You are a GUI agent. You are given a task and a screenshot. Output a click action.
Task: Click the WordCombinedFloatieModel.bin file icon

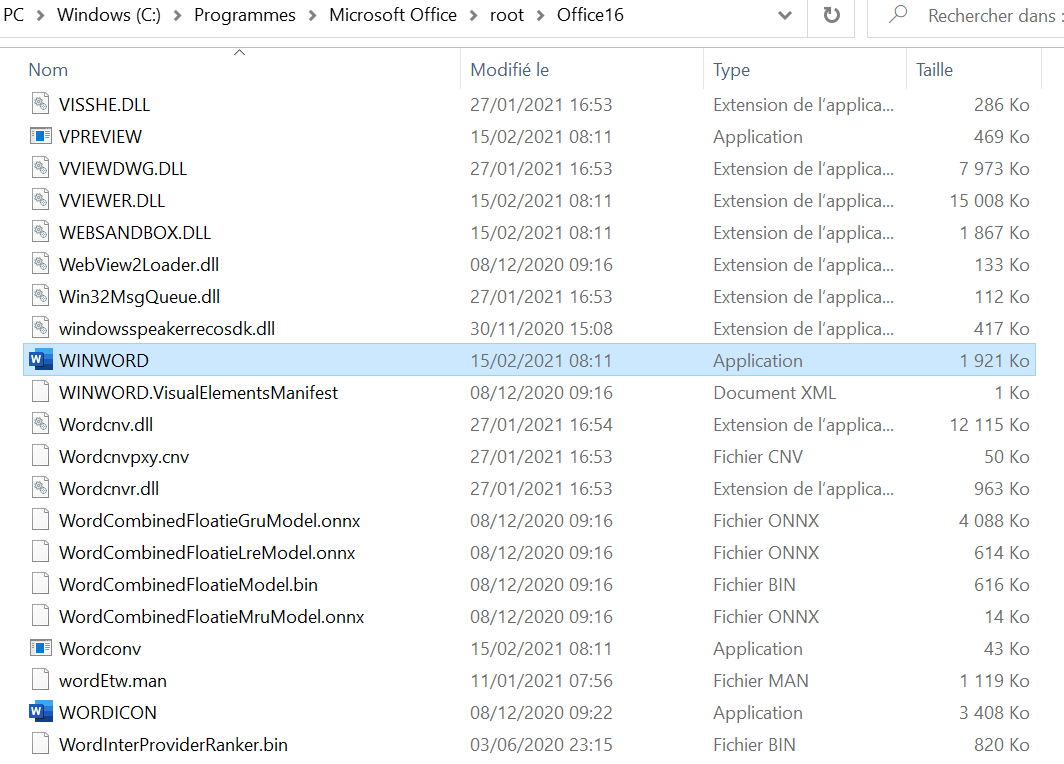click(41, 584)
